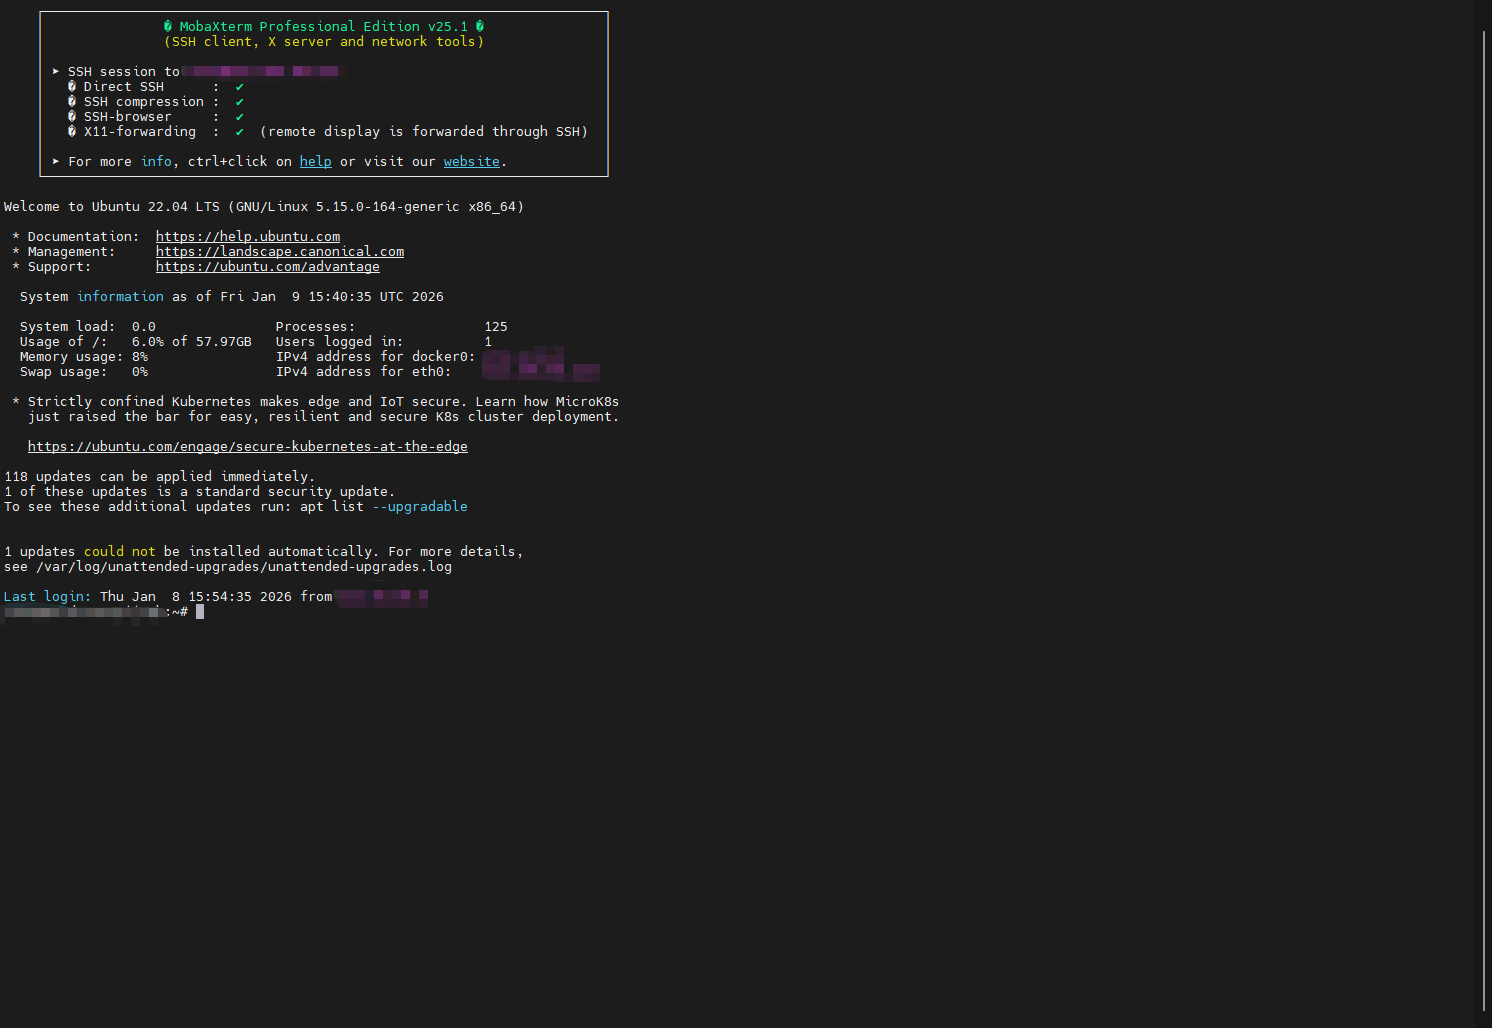
Task: Open the landscape.canonical.com management link
Action: click(279, 251)
